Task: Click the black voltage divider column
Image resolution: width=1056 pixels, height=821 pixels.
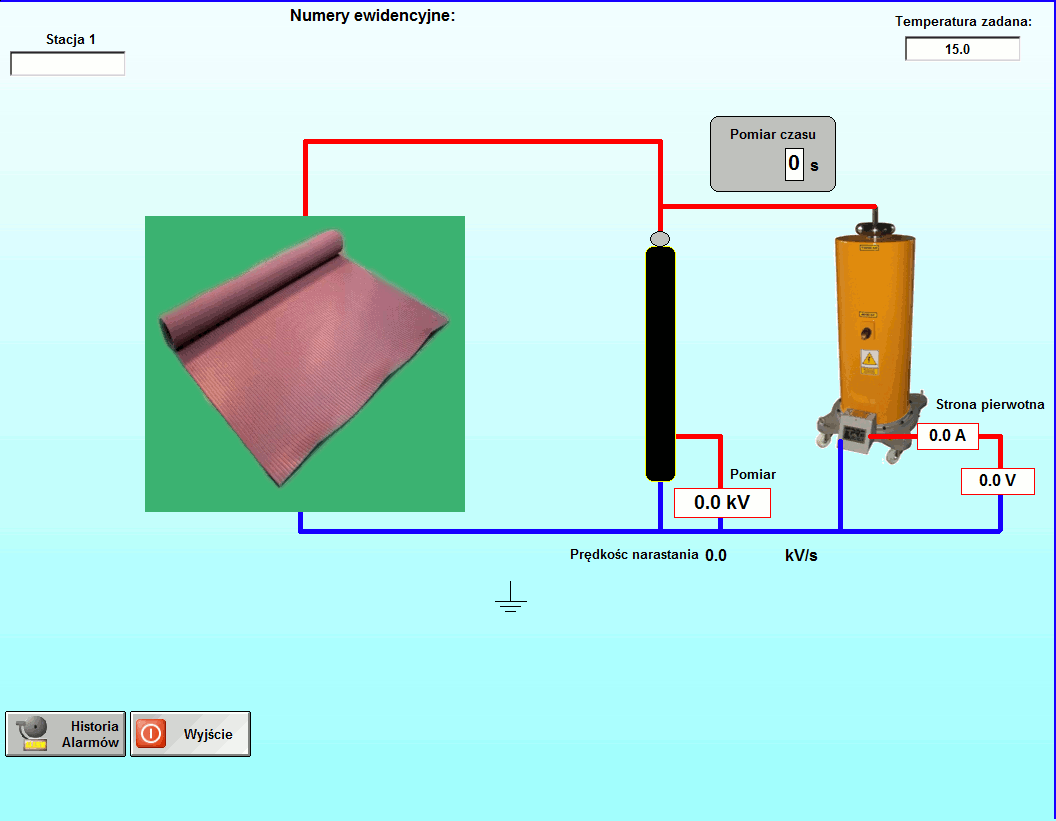Action: pyautogui.click(x=660, y=364)
